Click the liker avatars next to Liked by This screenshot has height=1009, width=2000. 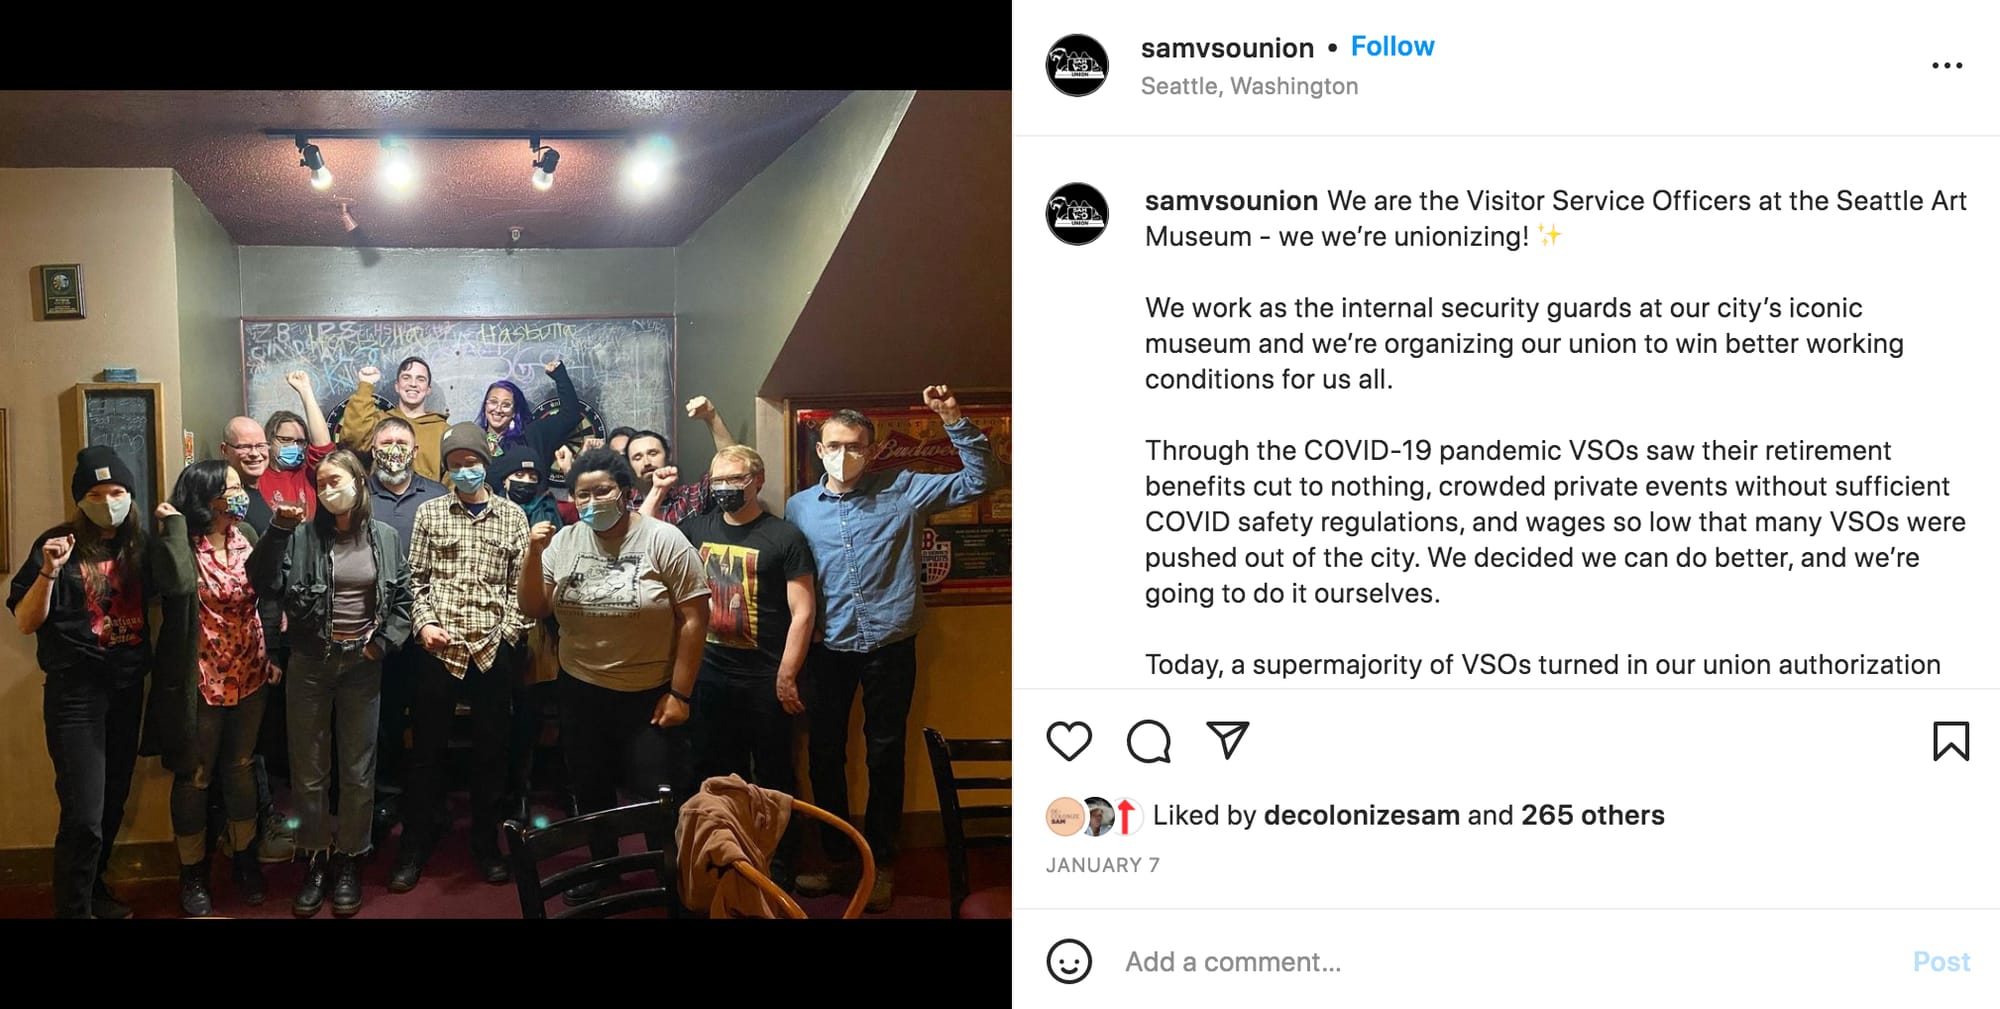(1093, 817)
